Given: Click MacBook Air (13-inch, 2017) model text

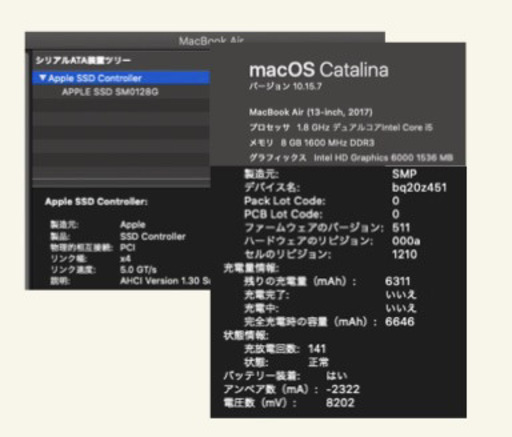Looking at the screenshot, I should pos(311,112).
